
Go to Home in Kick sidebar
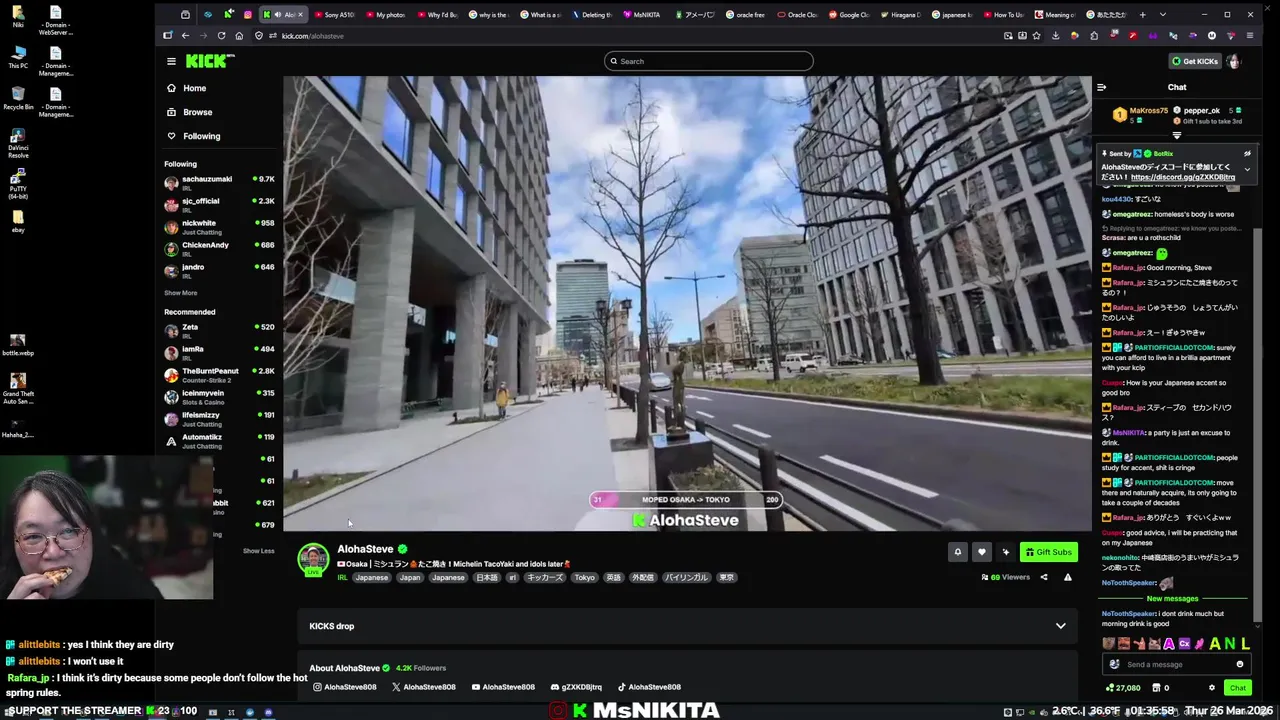pyautogui.click(x=187, y=88)
